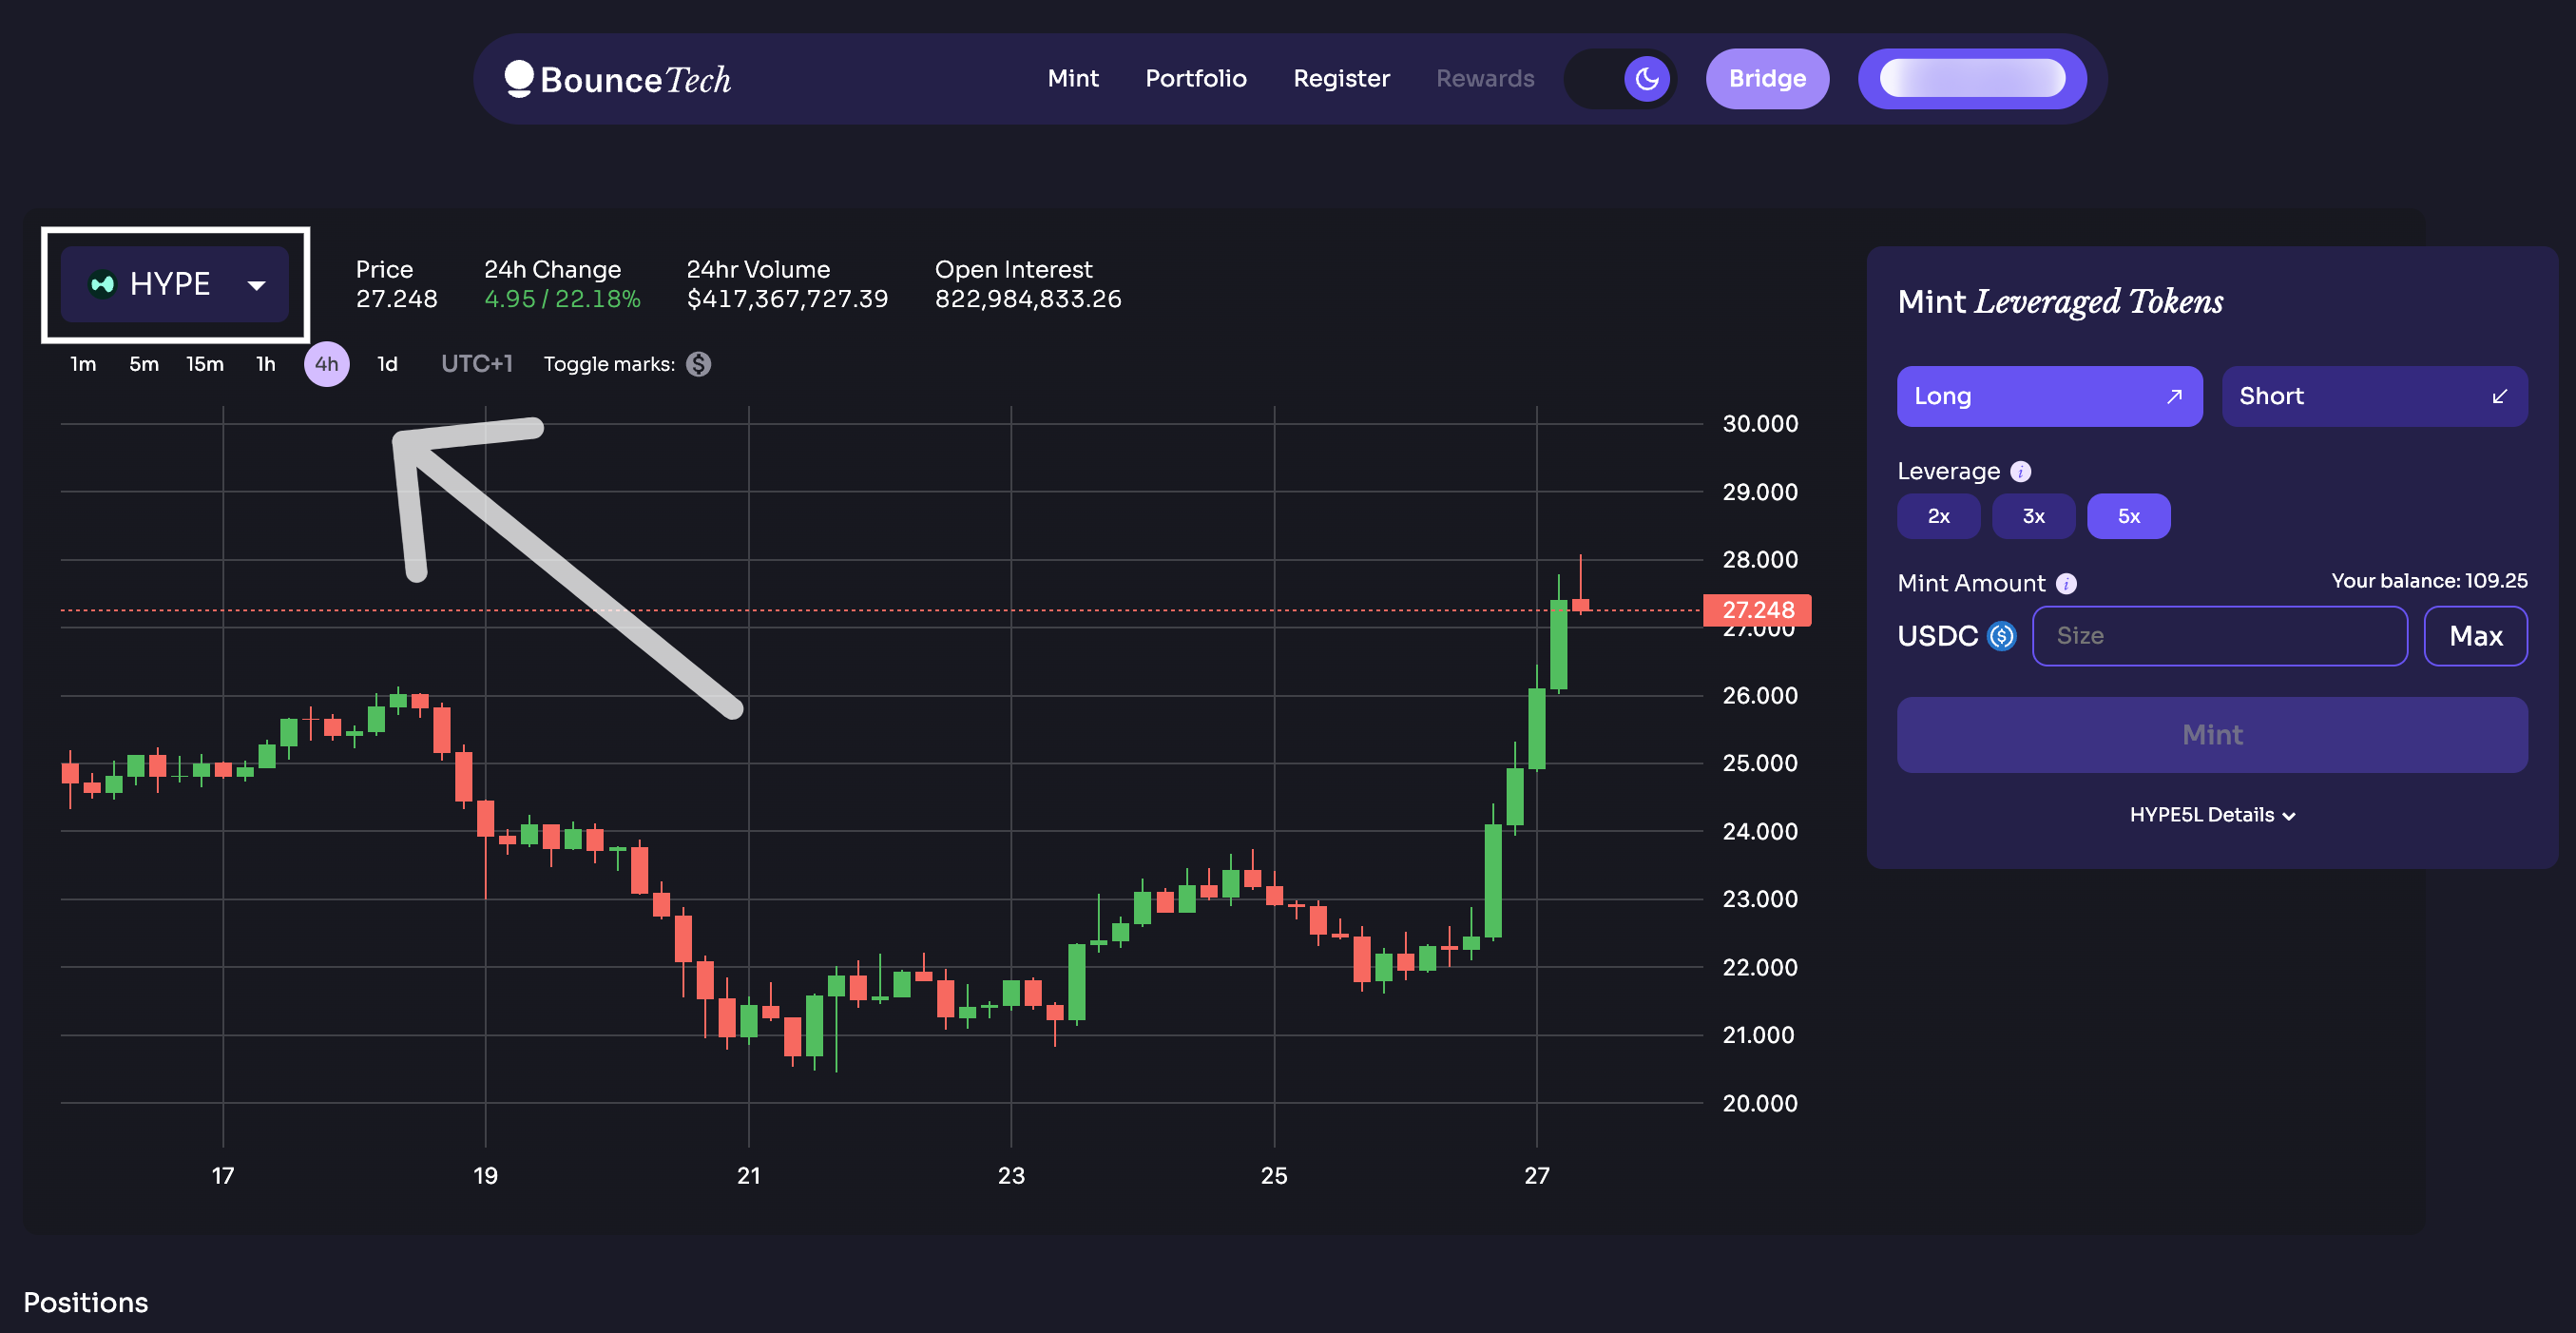Click the HYPE token logo icon
Screen dimensions: 2576x1333
pos(102,284)
